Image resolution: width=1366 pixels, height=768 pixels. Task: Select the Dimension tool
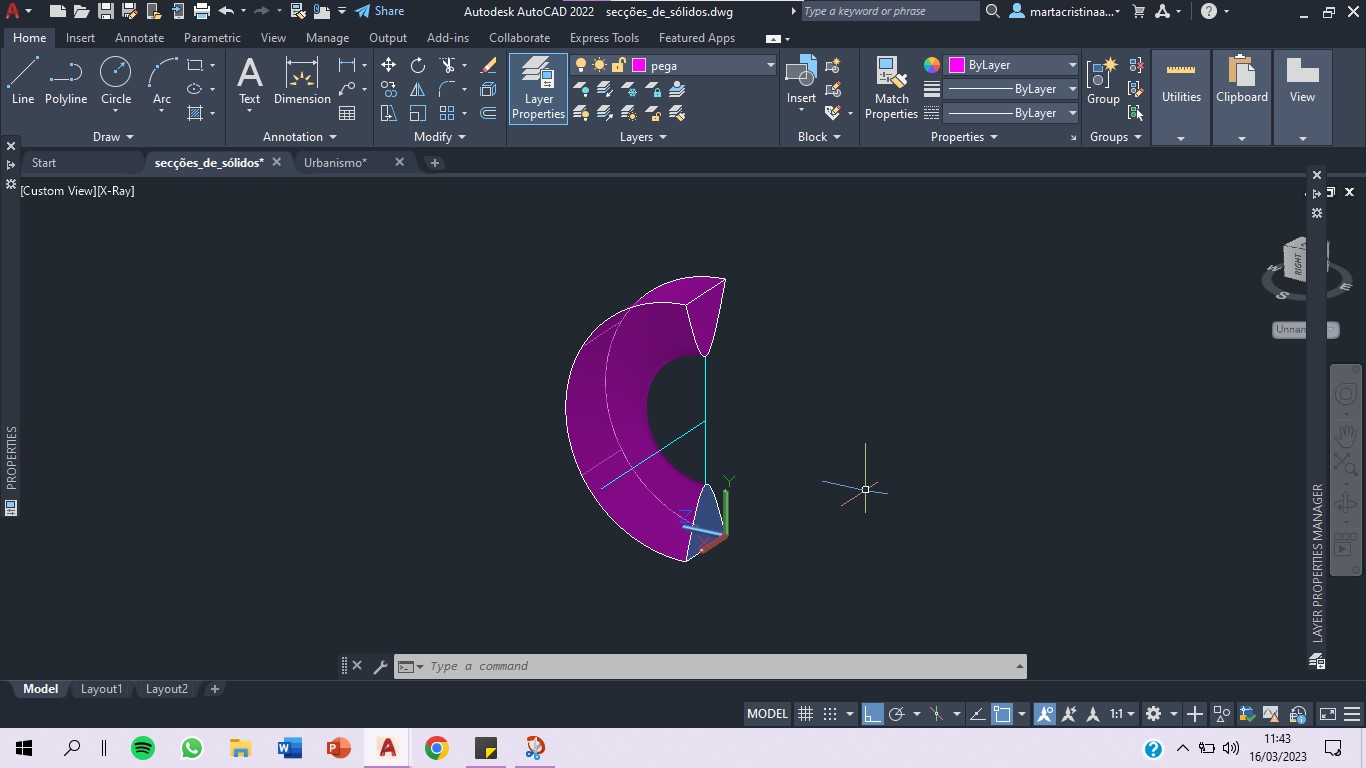(302, 80)
